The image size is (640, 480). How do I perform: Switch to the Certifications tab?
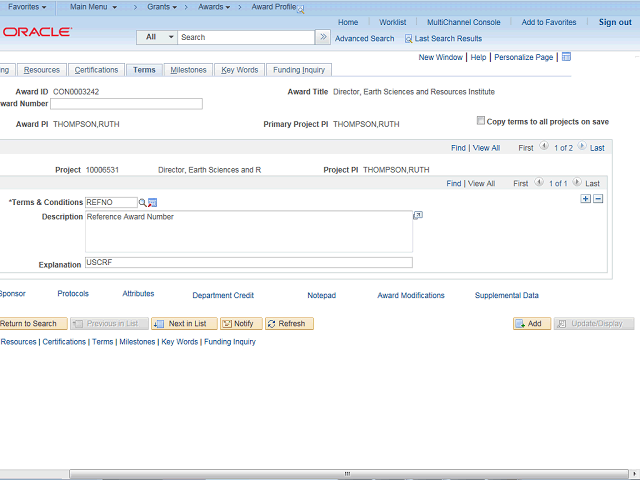96,70
